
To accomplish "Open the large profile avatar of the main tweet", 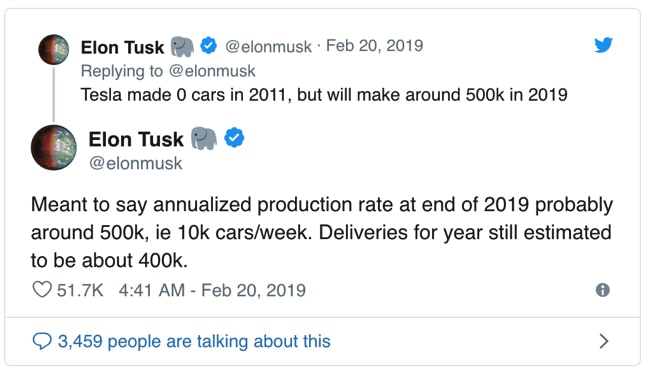I will [x=54, y=147].
